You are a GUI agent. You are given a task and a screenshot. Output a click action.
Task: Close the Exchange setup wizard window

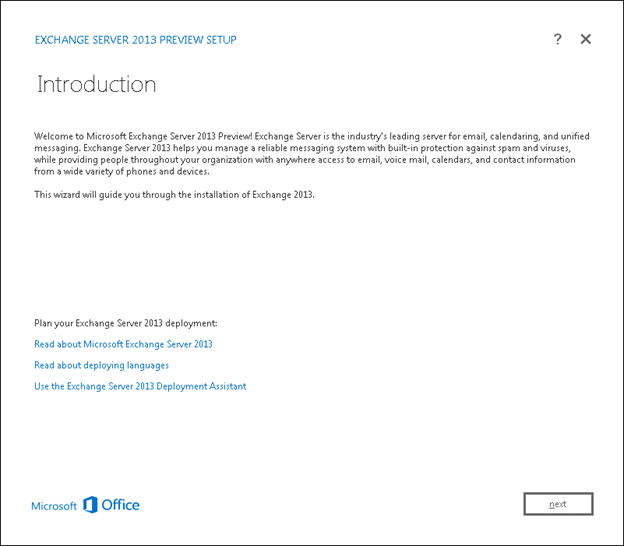click(586, 39)
